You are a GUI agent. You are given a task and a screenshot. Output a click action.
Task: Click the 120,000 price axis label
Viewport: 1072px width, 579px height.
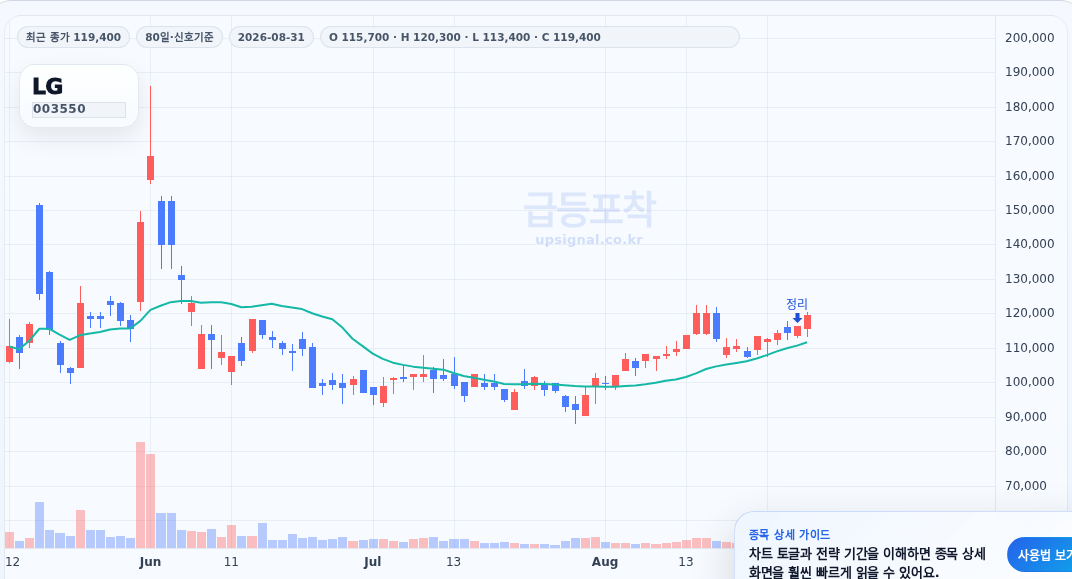point(1030,313)
